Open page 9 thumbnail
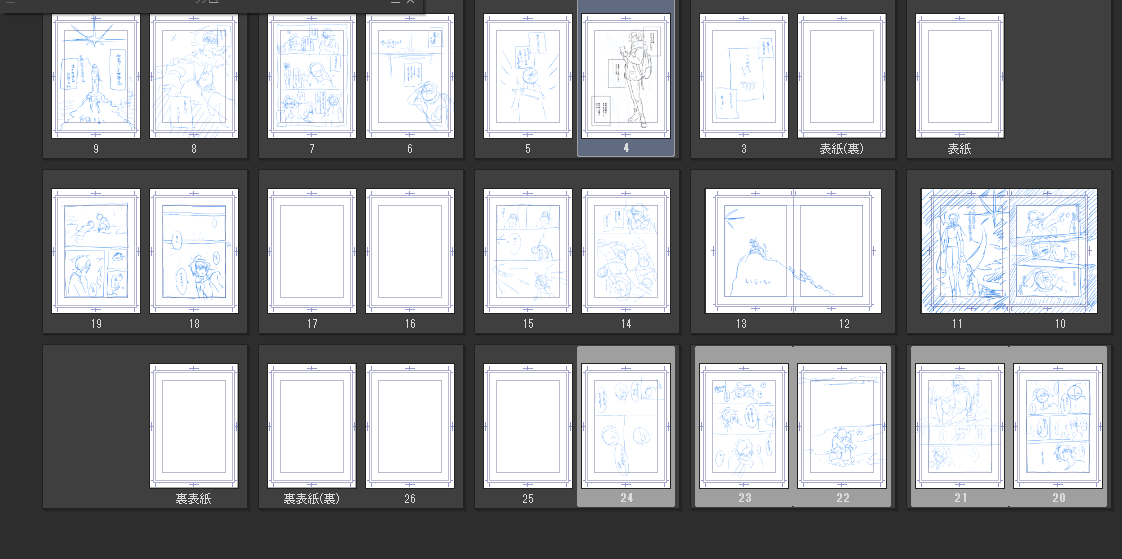The width and height of the screenshot is (1122, 559). (96, 76)
